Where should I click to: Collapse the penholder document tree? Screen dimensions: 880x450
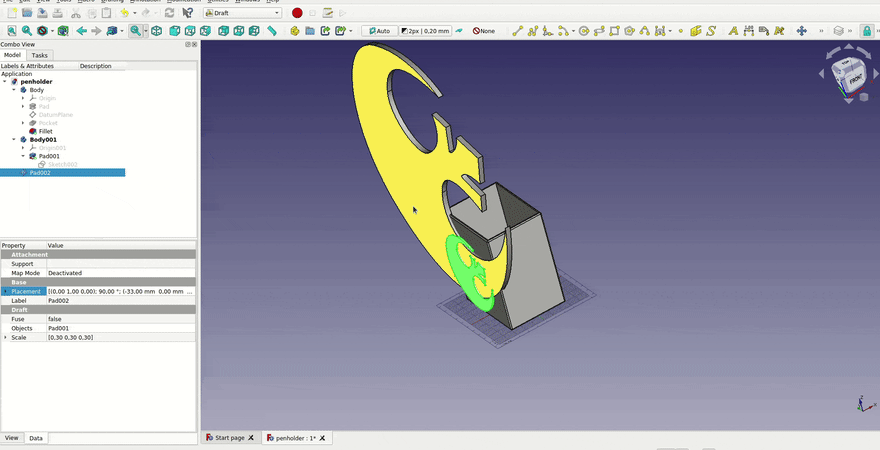pos(5,82)
